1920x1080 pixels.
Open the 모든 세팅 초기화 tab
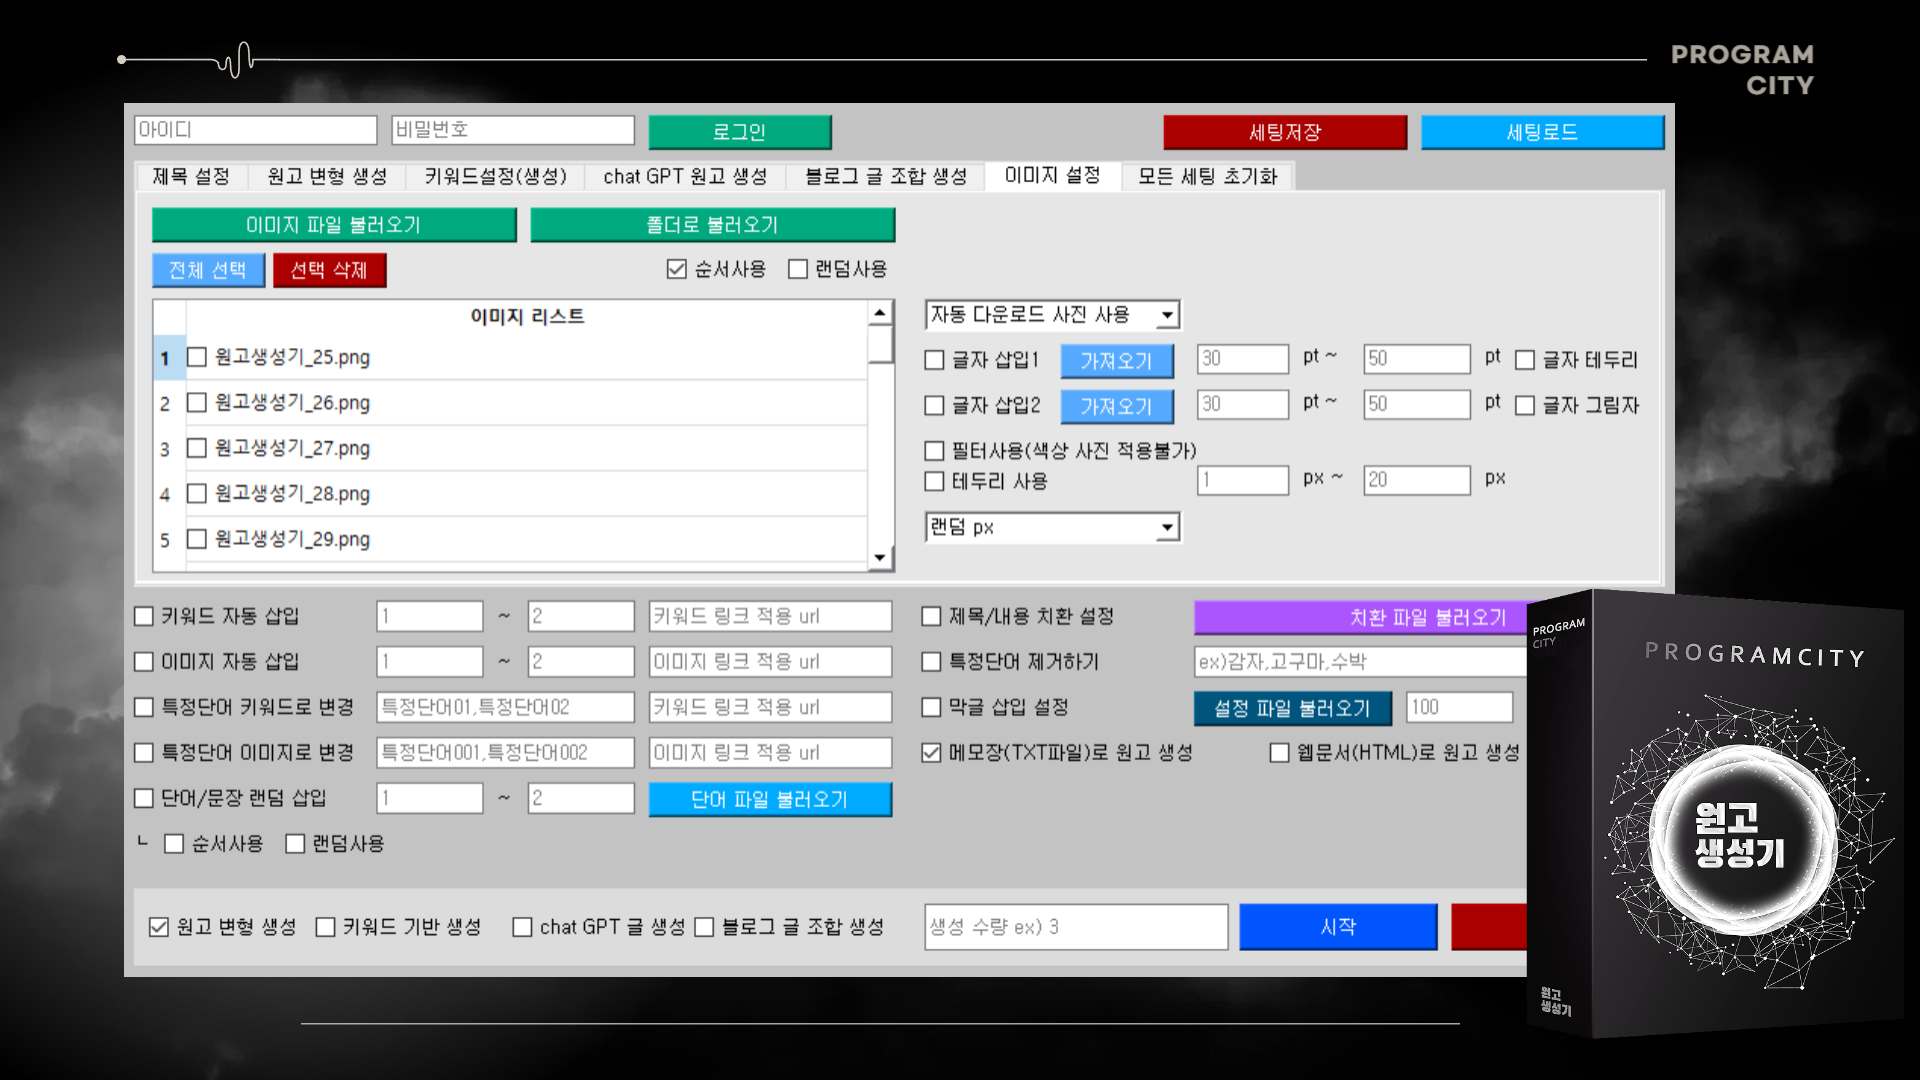(x=1207, y=177)
